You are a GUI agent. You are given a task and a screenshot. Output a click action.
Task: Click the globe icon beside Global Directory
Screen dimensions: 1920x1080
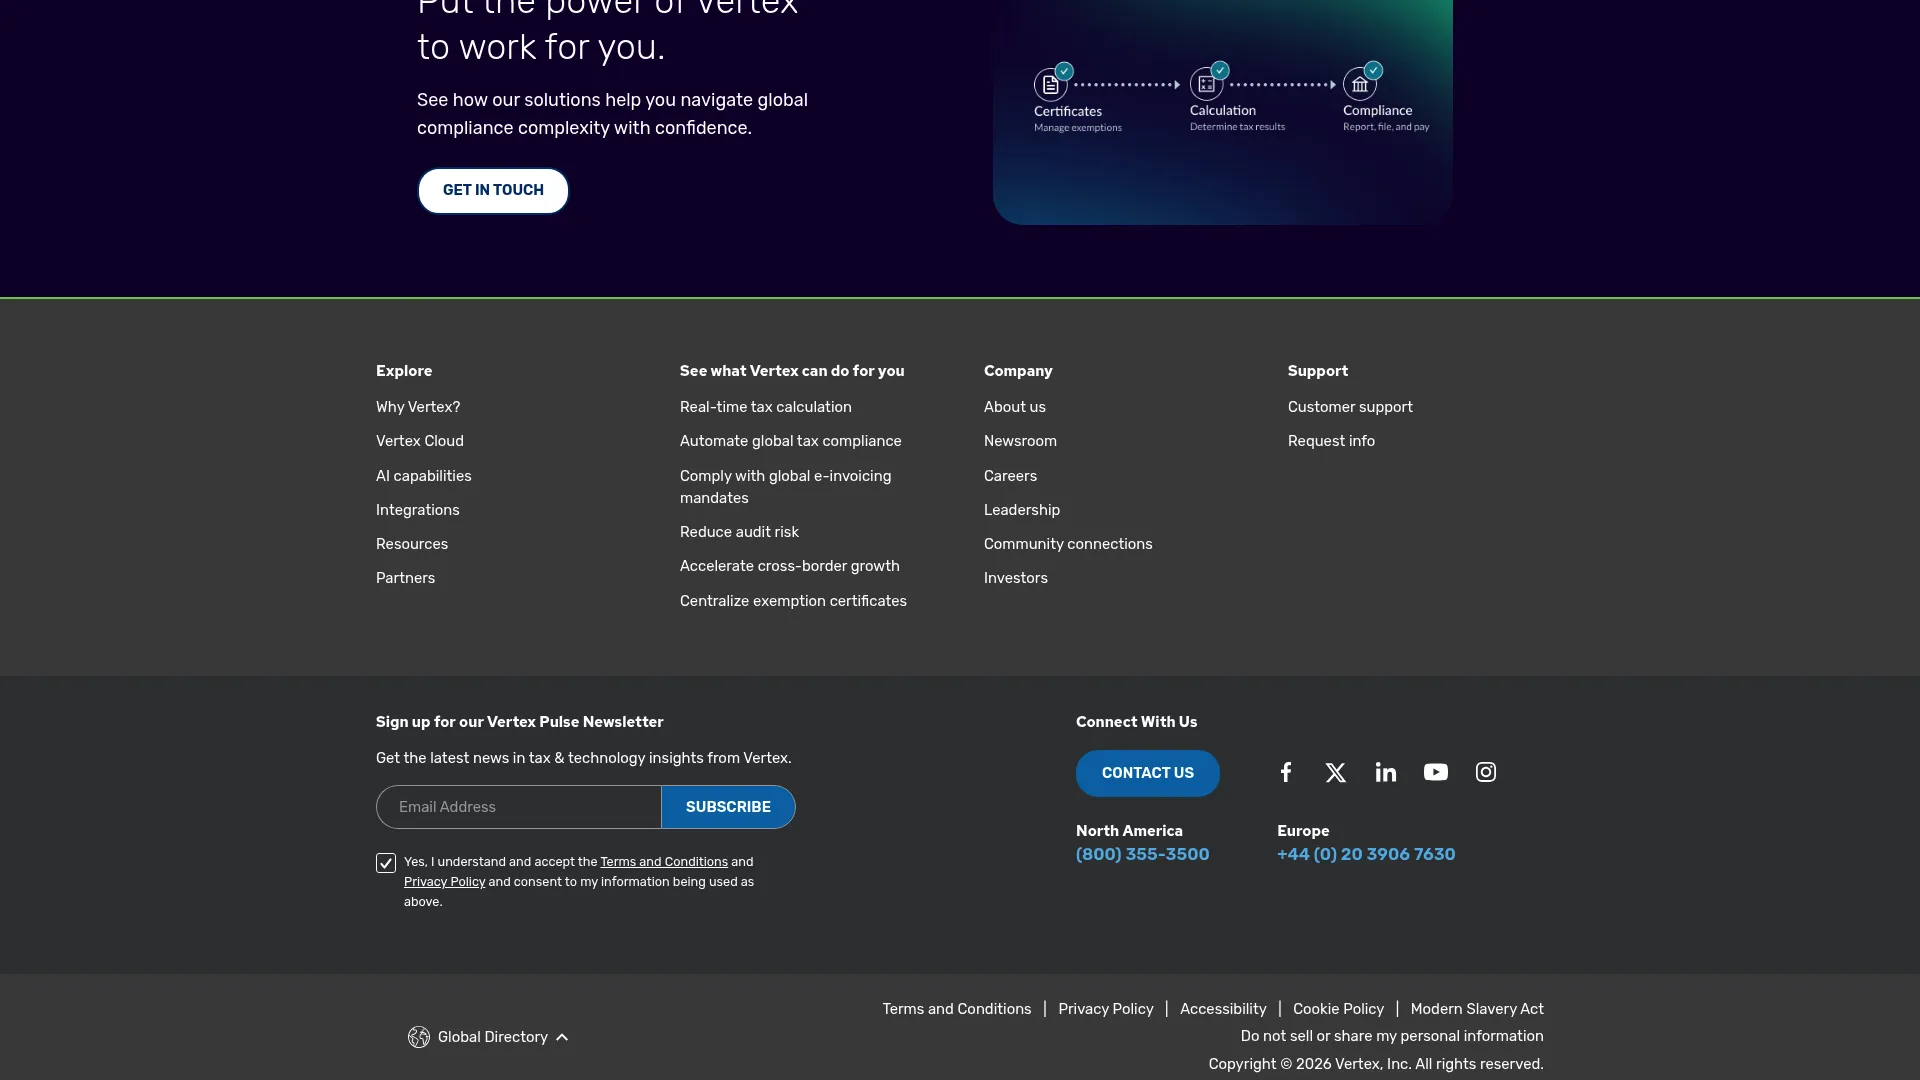419,1037
